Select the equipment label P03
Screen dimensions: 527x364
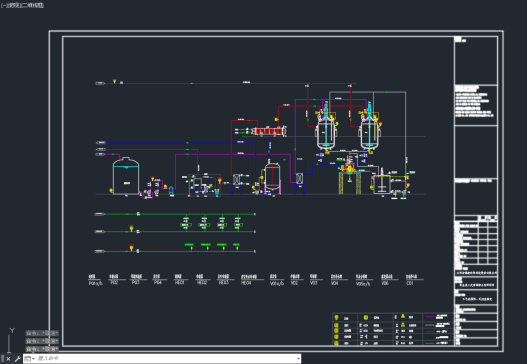coord(135,283)
